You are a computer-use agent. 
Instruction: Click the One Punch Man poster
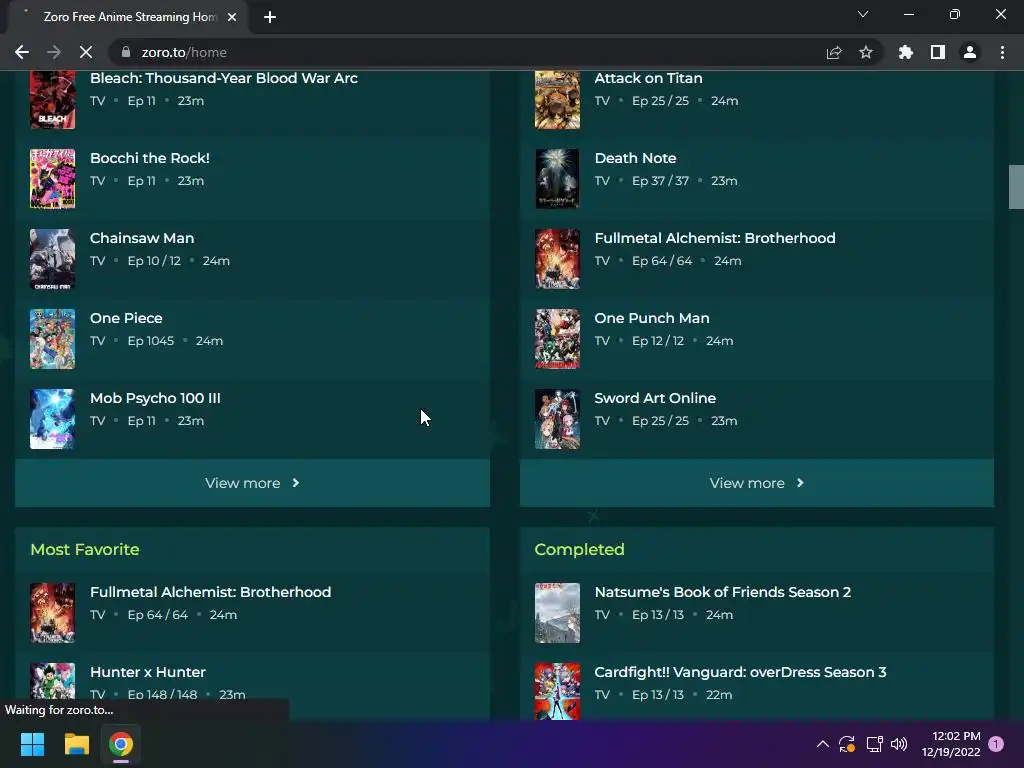point(557,339)
